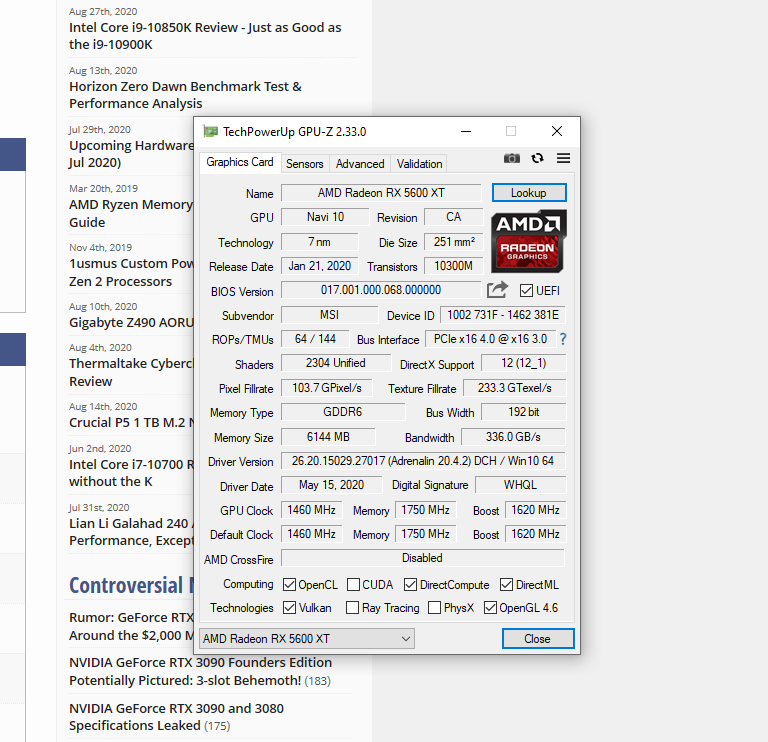Click the Subvendor MSI field
Image resolution: width=768 pixels, height=742 pixels.
click(330, 314)
